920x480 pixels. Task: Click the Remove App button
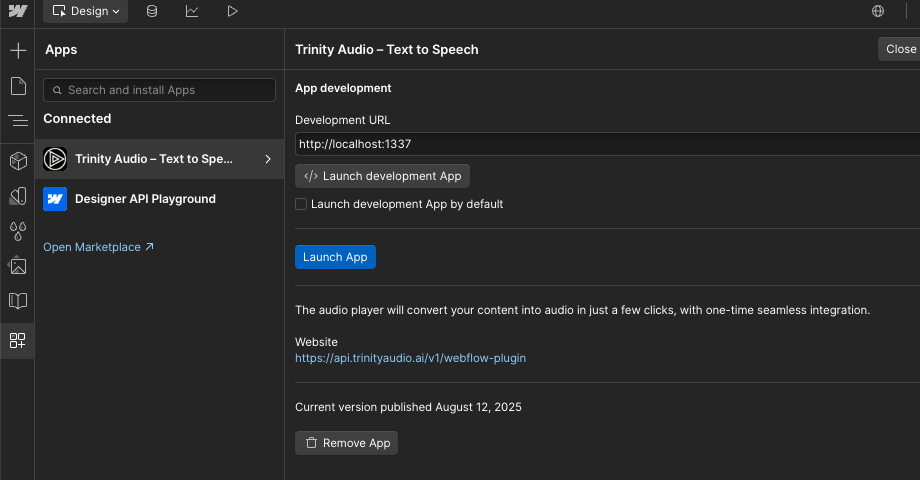346,443
